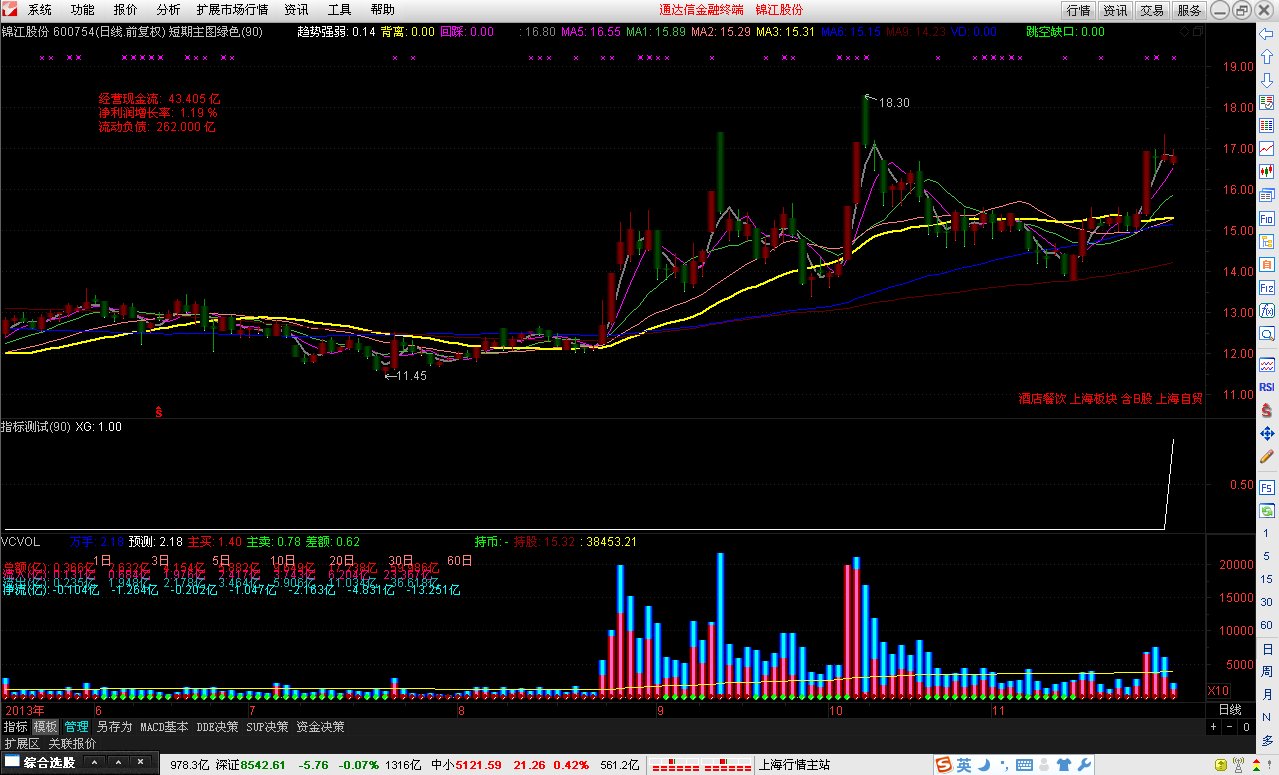Click the f(x) formula icon
Viewport: 1279px width, 775px height.
1266,310
